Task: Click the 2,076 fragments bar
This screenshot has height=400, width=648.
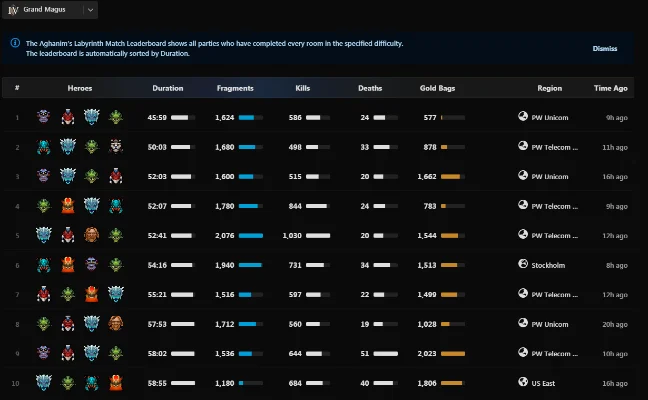Action: pos(251,236)
